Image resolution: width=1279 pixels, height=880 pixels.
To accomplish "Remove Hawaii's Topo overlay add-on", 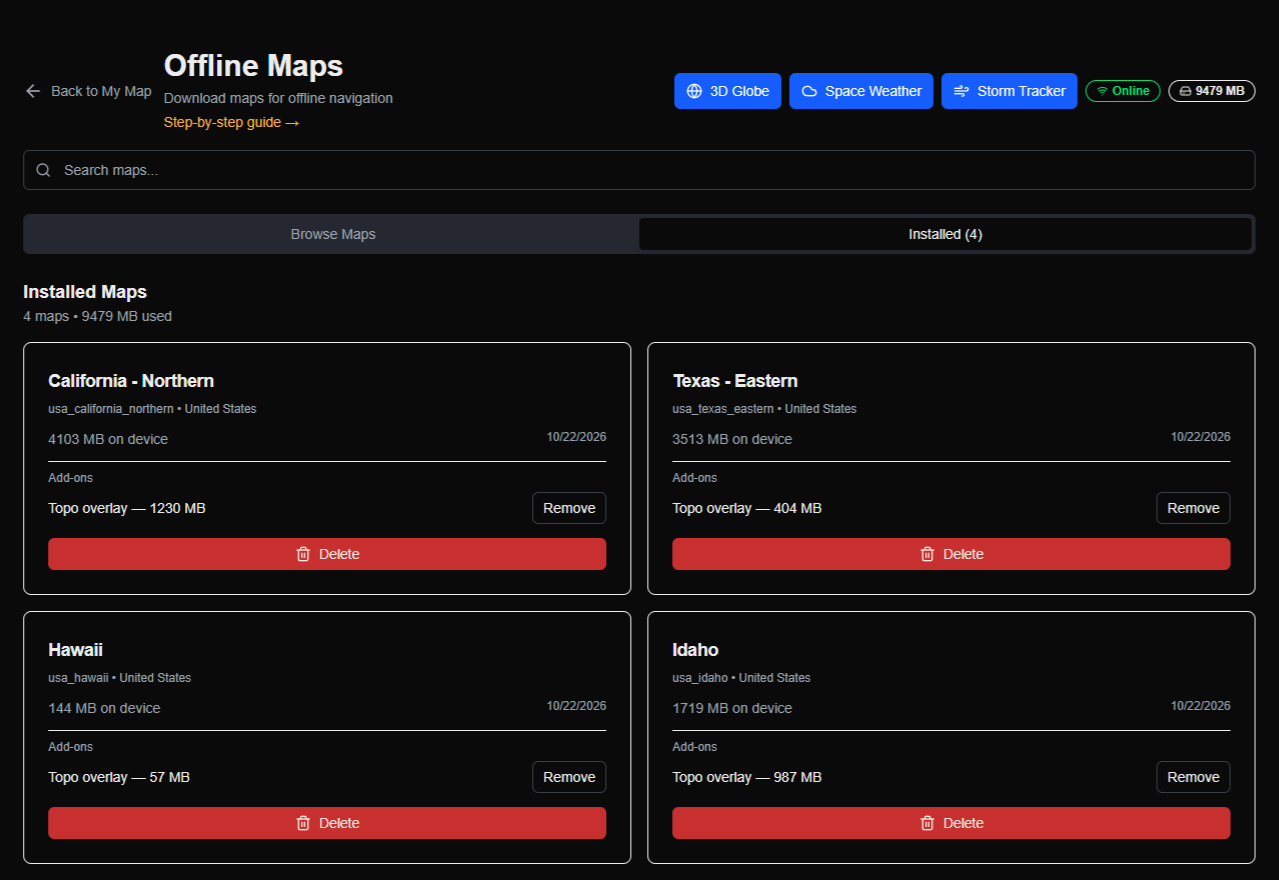I will coord(569,777).
